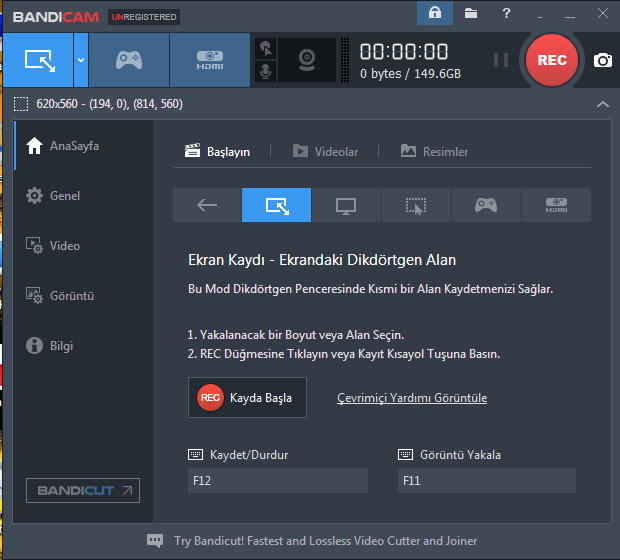Select the screen rectangle recording mode in top bar
The image size is (620, 560).
pyautogui.click(x=38, y=60)
